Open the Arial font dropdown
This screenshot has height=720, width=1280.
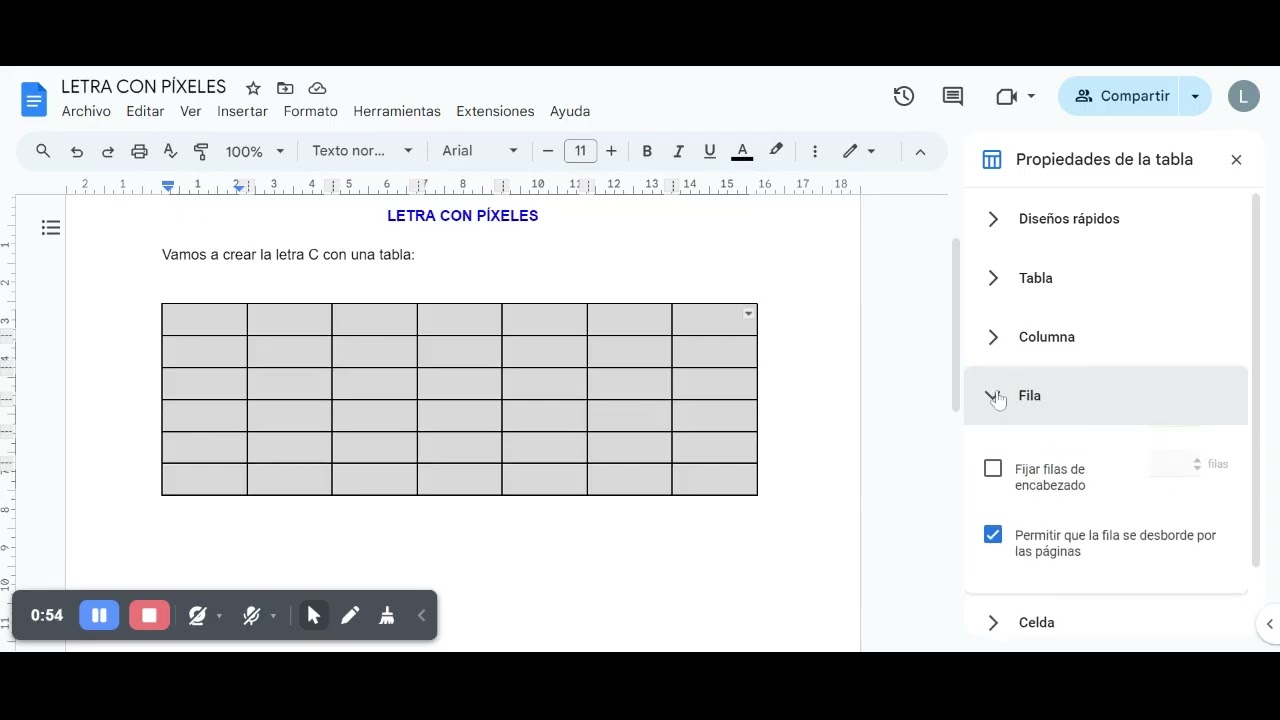tap(481, 151)
